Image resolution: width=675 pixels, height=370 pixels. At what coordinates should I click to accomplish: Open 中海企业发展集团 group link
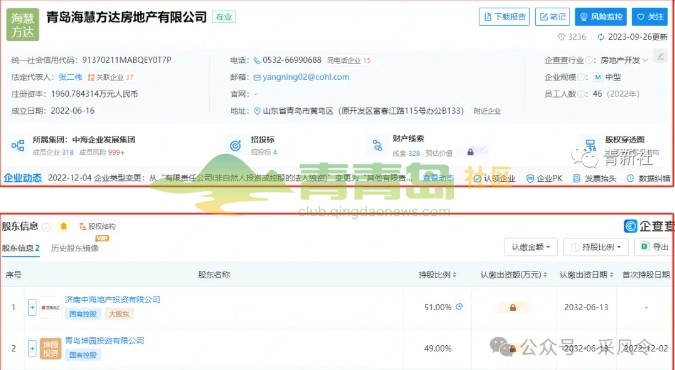(104, 140)
